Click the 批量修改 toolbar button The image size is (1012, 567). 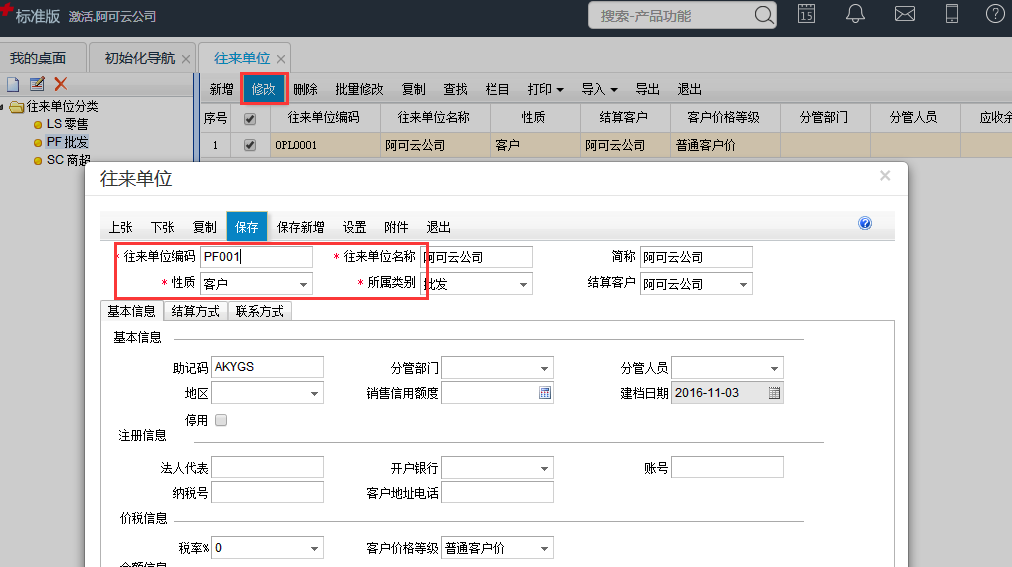pyautogui.click(x=359, y=89)
